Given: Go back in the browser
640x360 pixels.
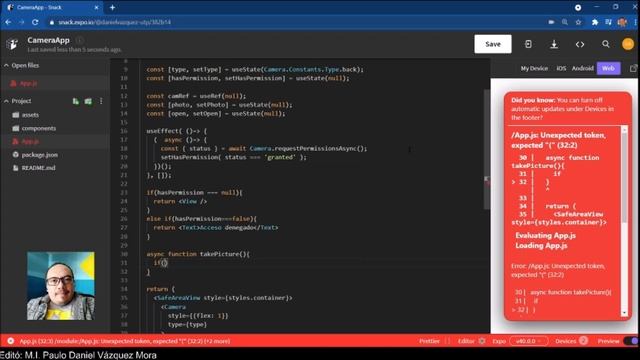Looking at the screenshot, I should pyautogui.click(x=8, y=22).
